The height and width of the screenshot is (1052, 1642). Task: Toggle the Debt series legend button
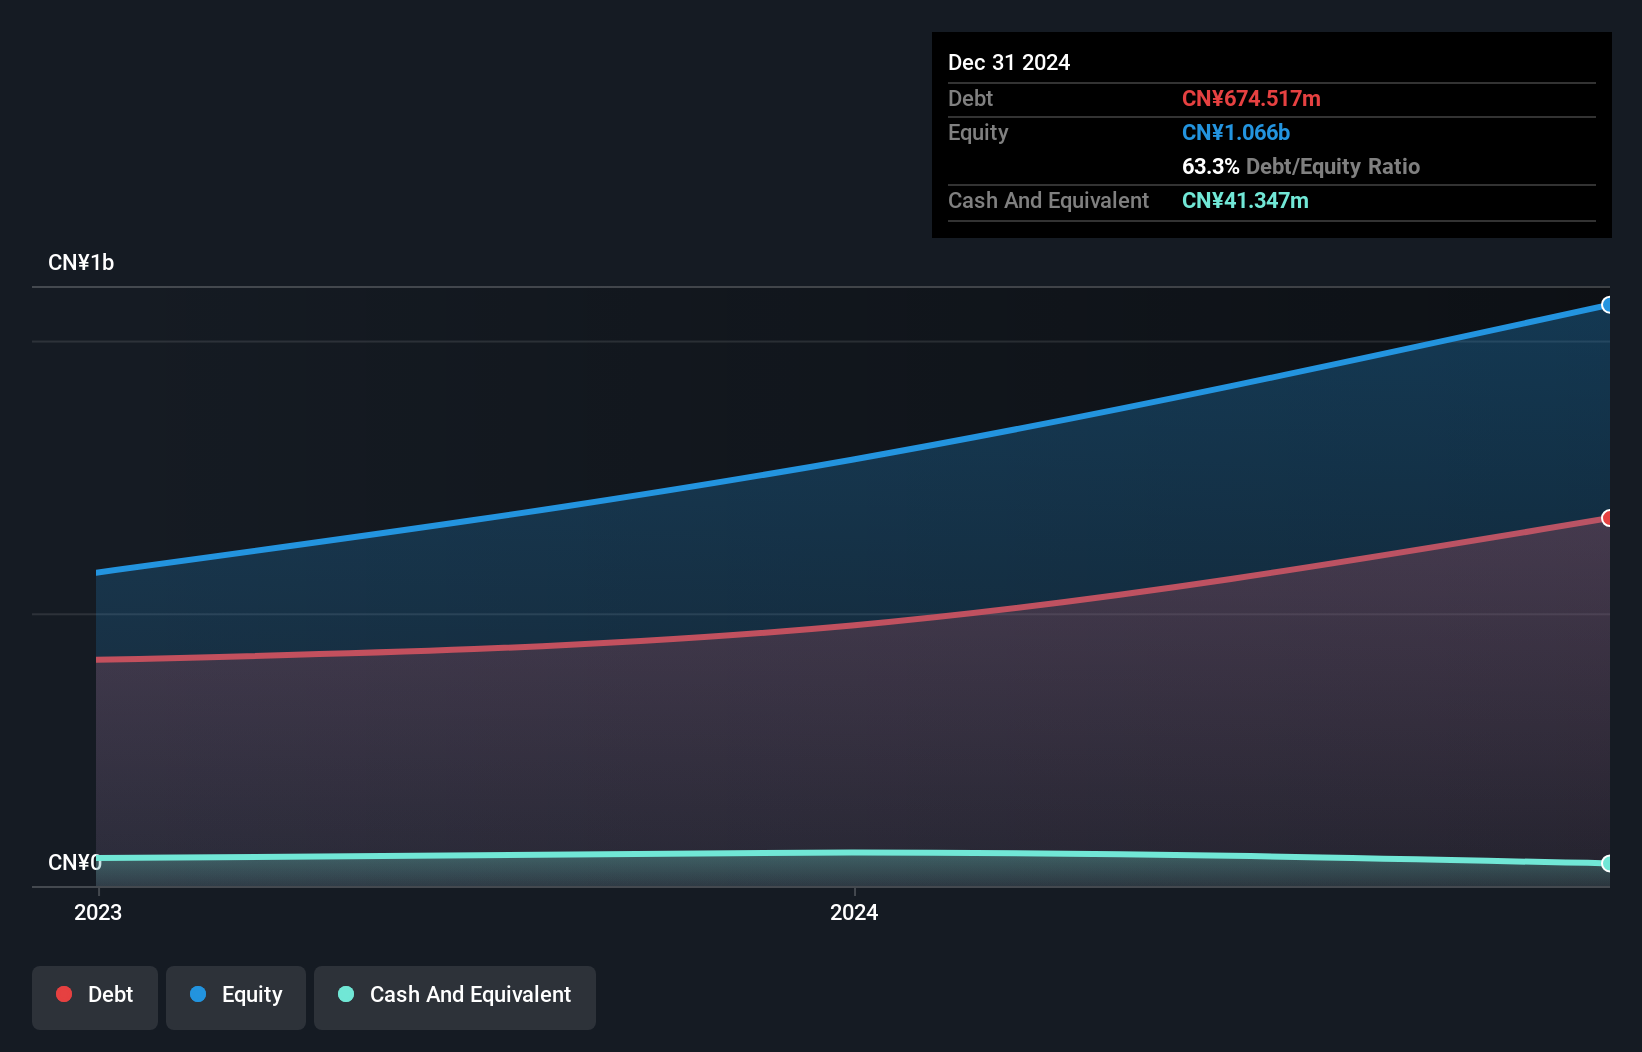pyautogui.click(x=95, y=997)
